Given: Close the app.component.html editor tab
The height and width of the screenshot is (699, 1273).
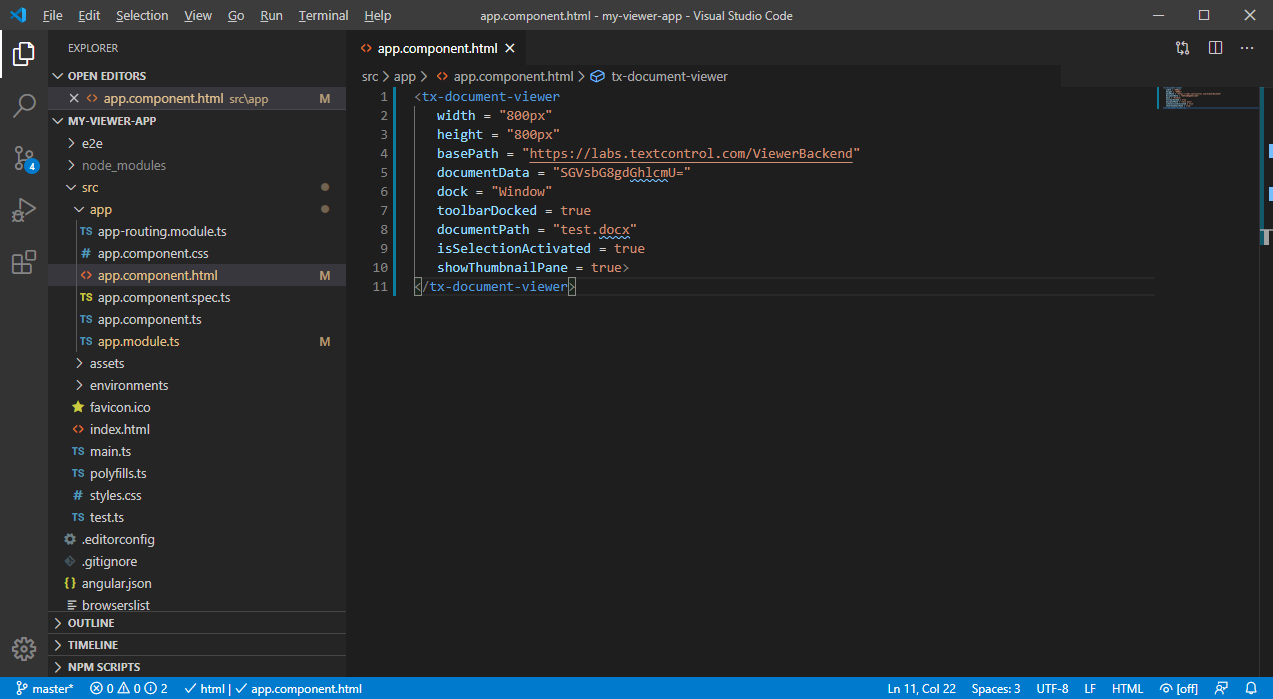Looking at the screenshot, I should tap(509, 48).
